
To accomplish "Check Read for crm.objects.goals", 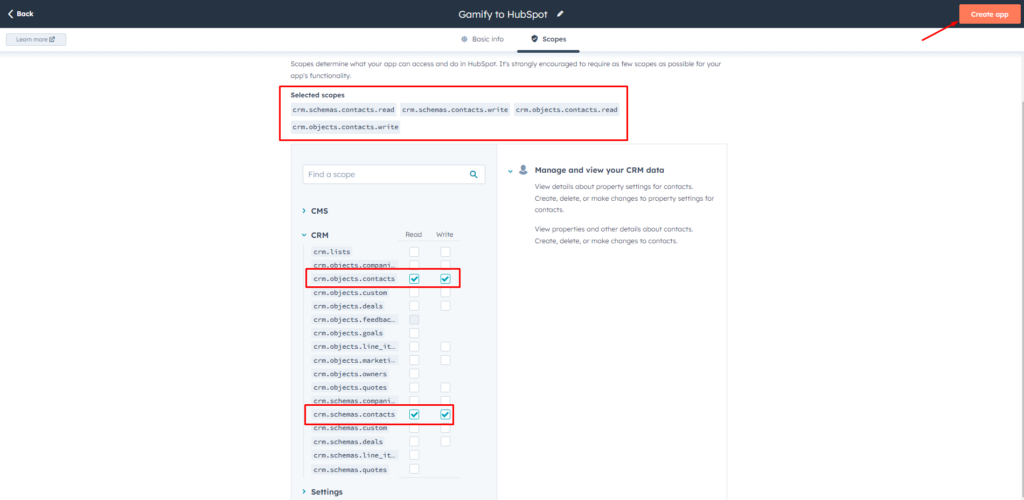I will 414,333.
